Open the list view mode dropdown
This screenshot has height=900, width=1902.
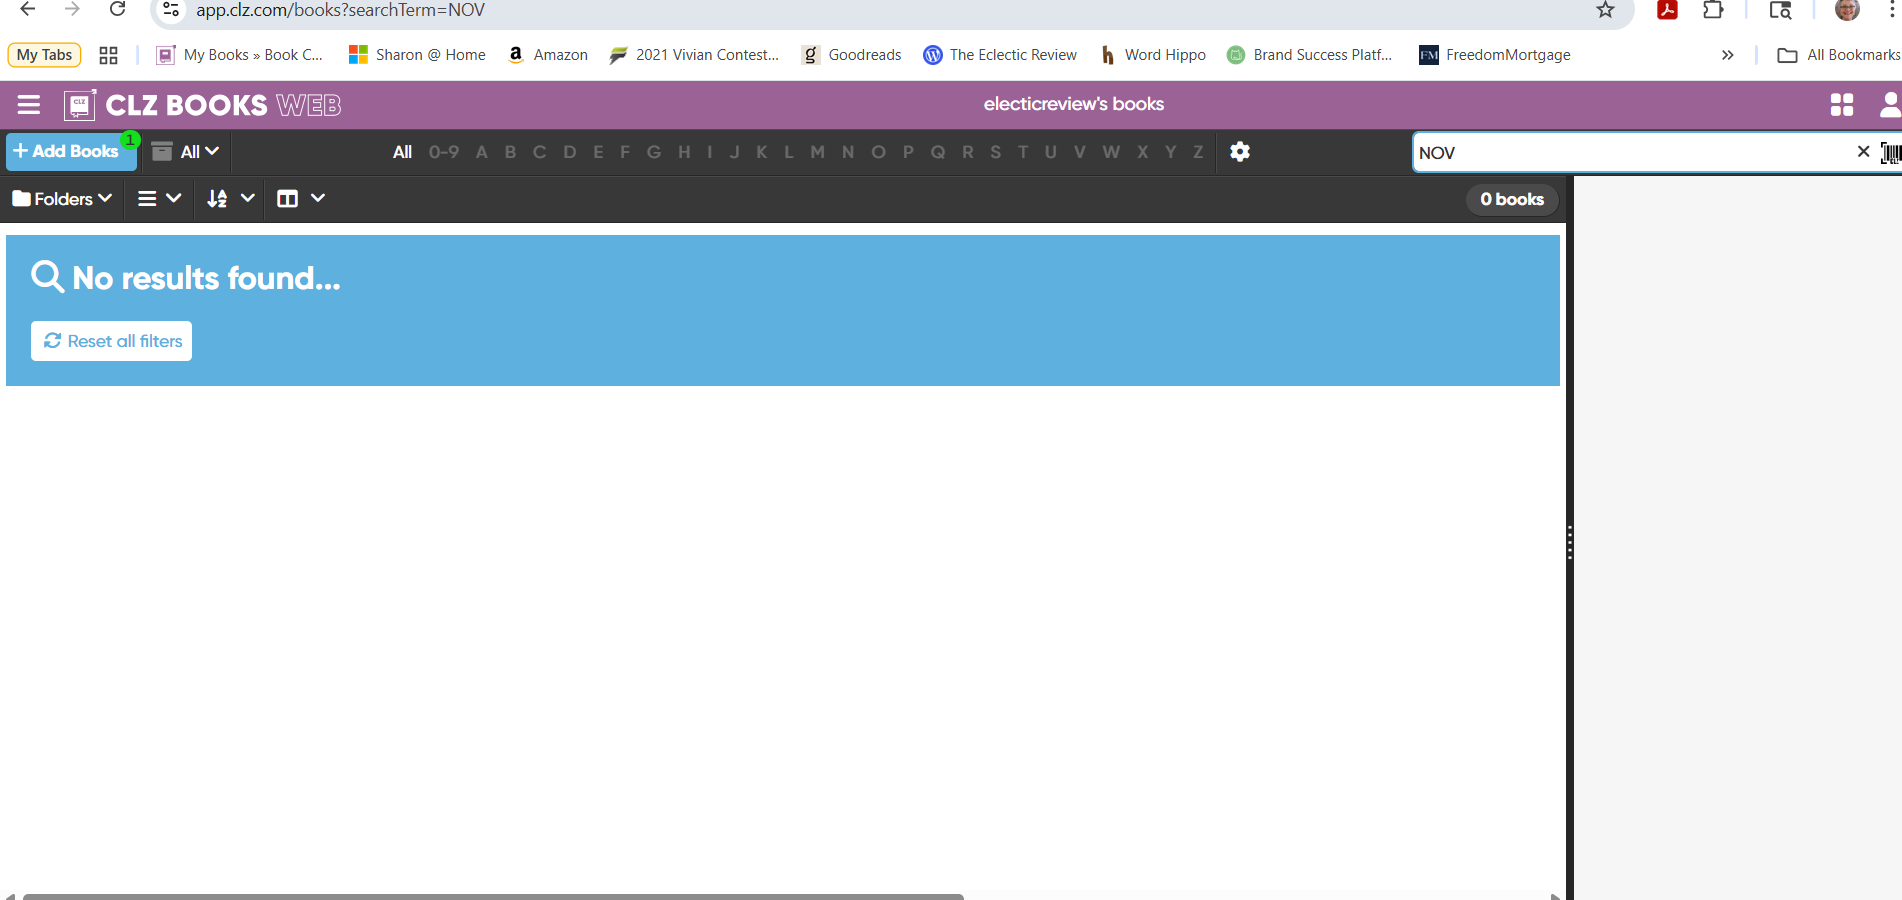coord(159,199)
